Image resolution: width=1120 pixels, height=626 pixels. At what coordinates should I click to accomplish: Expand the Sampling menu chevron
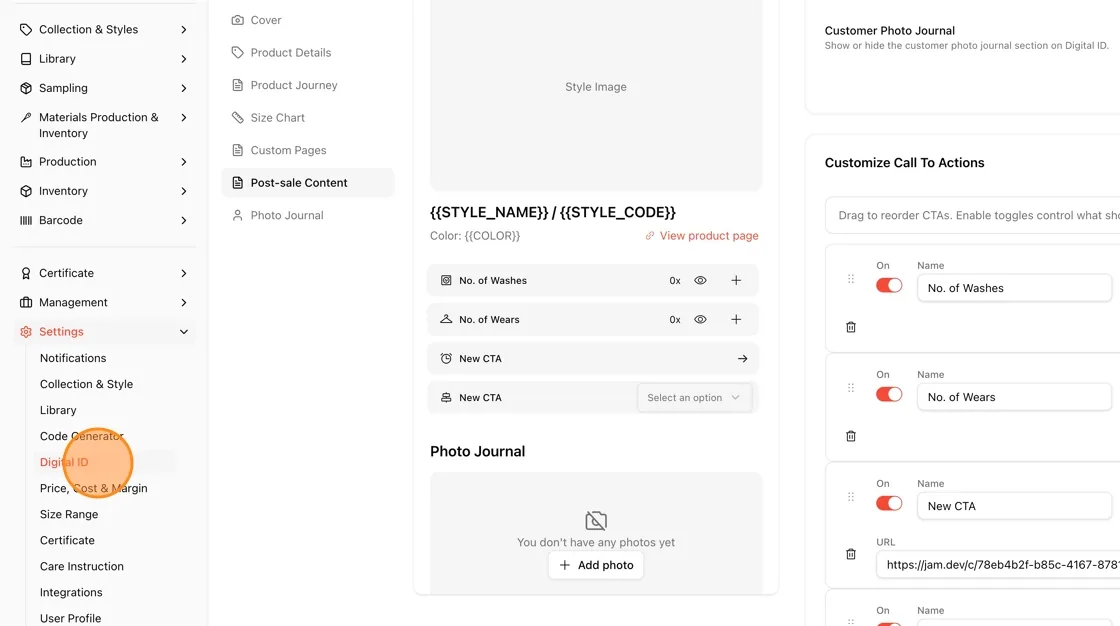coord(184,88)
